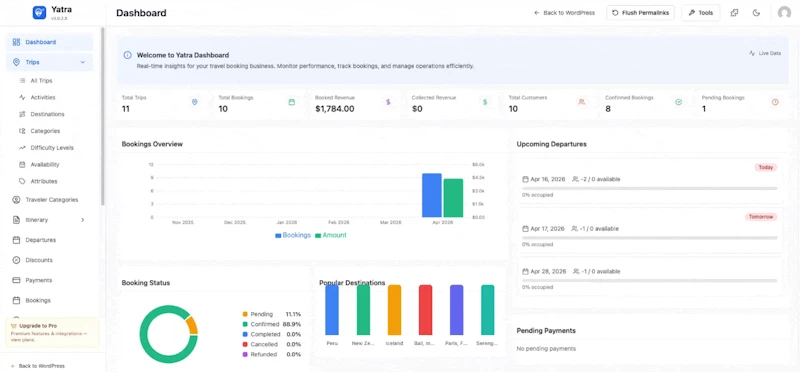Click the Peru destination bar
Screen dimensions: 800x372
(x=332, y=310)
